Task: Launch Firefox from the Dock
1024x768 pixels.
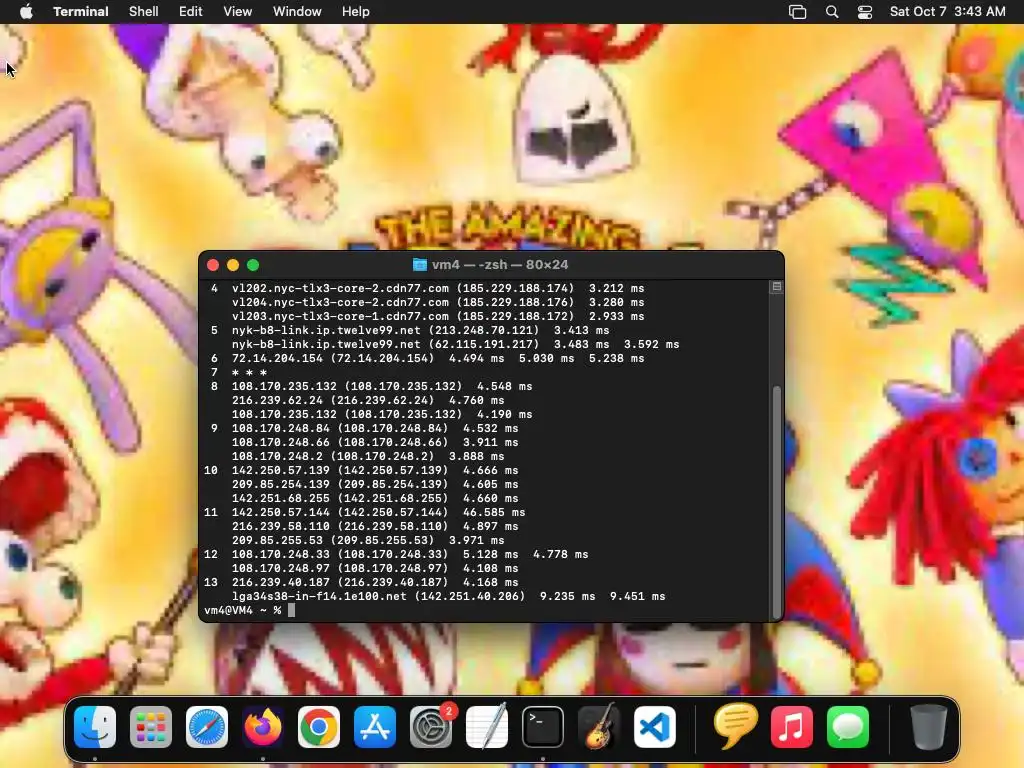Action: pos(263,727)
